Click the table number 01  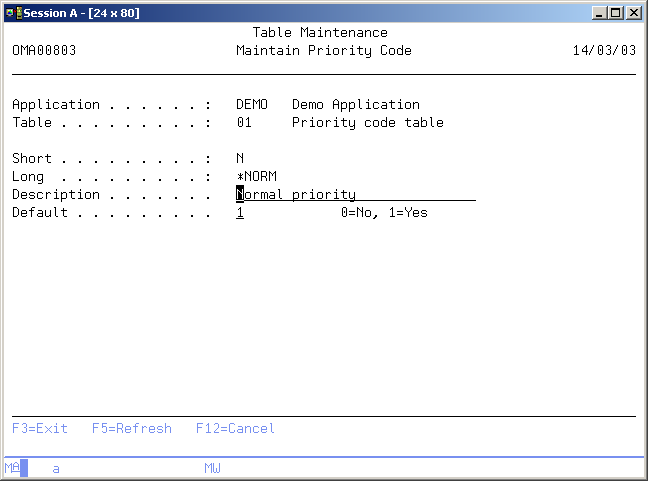pos(244,123)
